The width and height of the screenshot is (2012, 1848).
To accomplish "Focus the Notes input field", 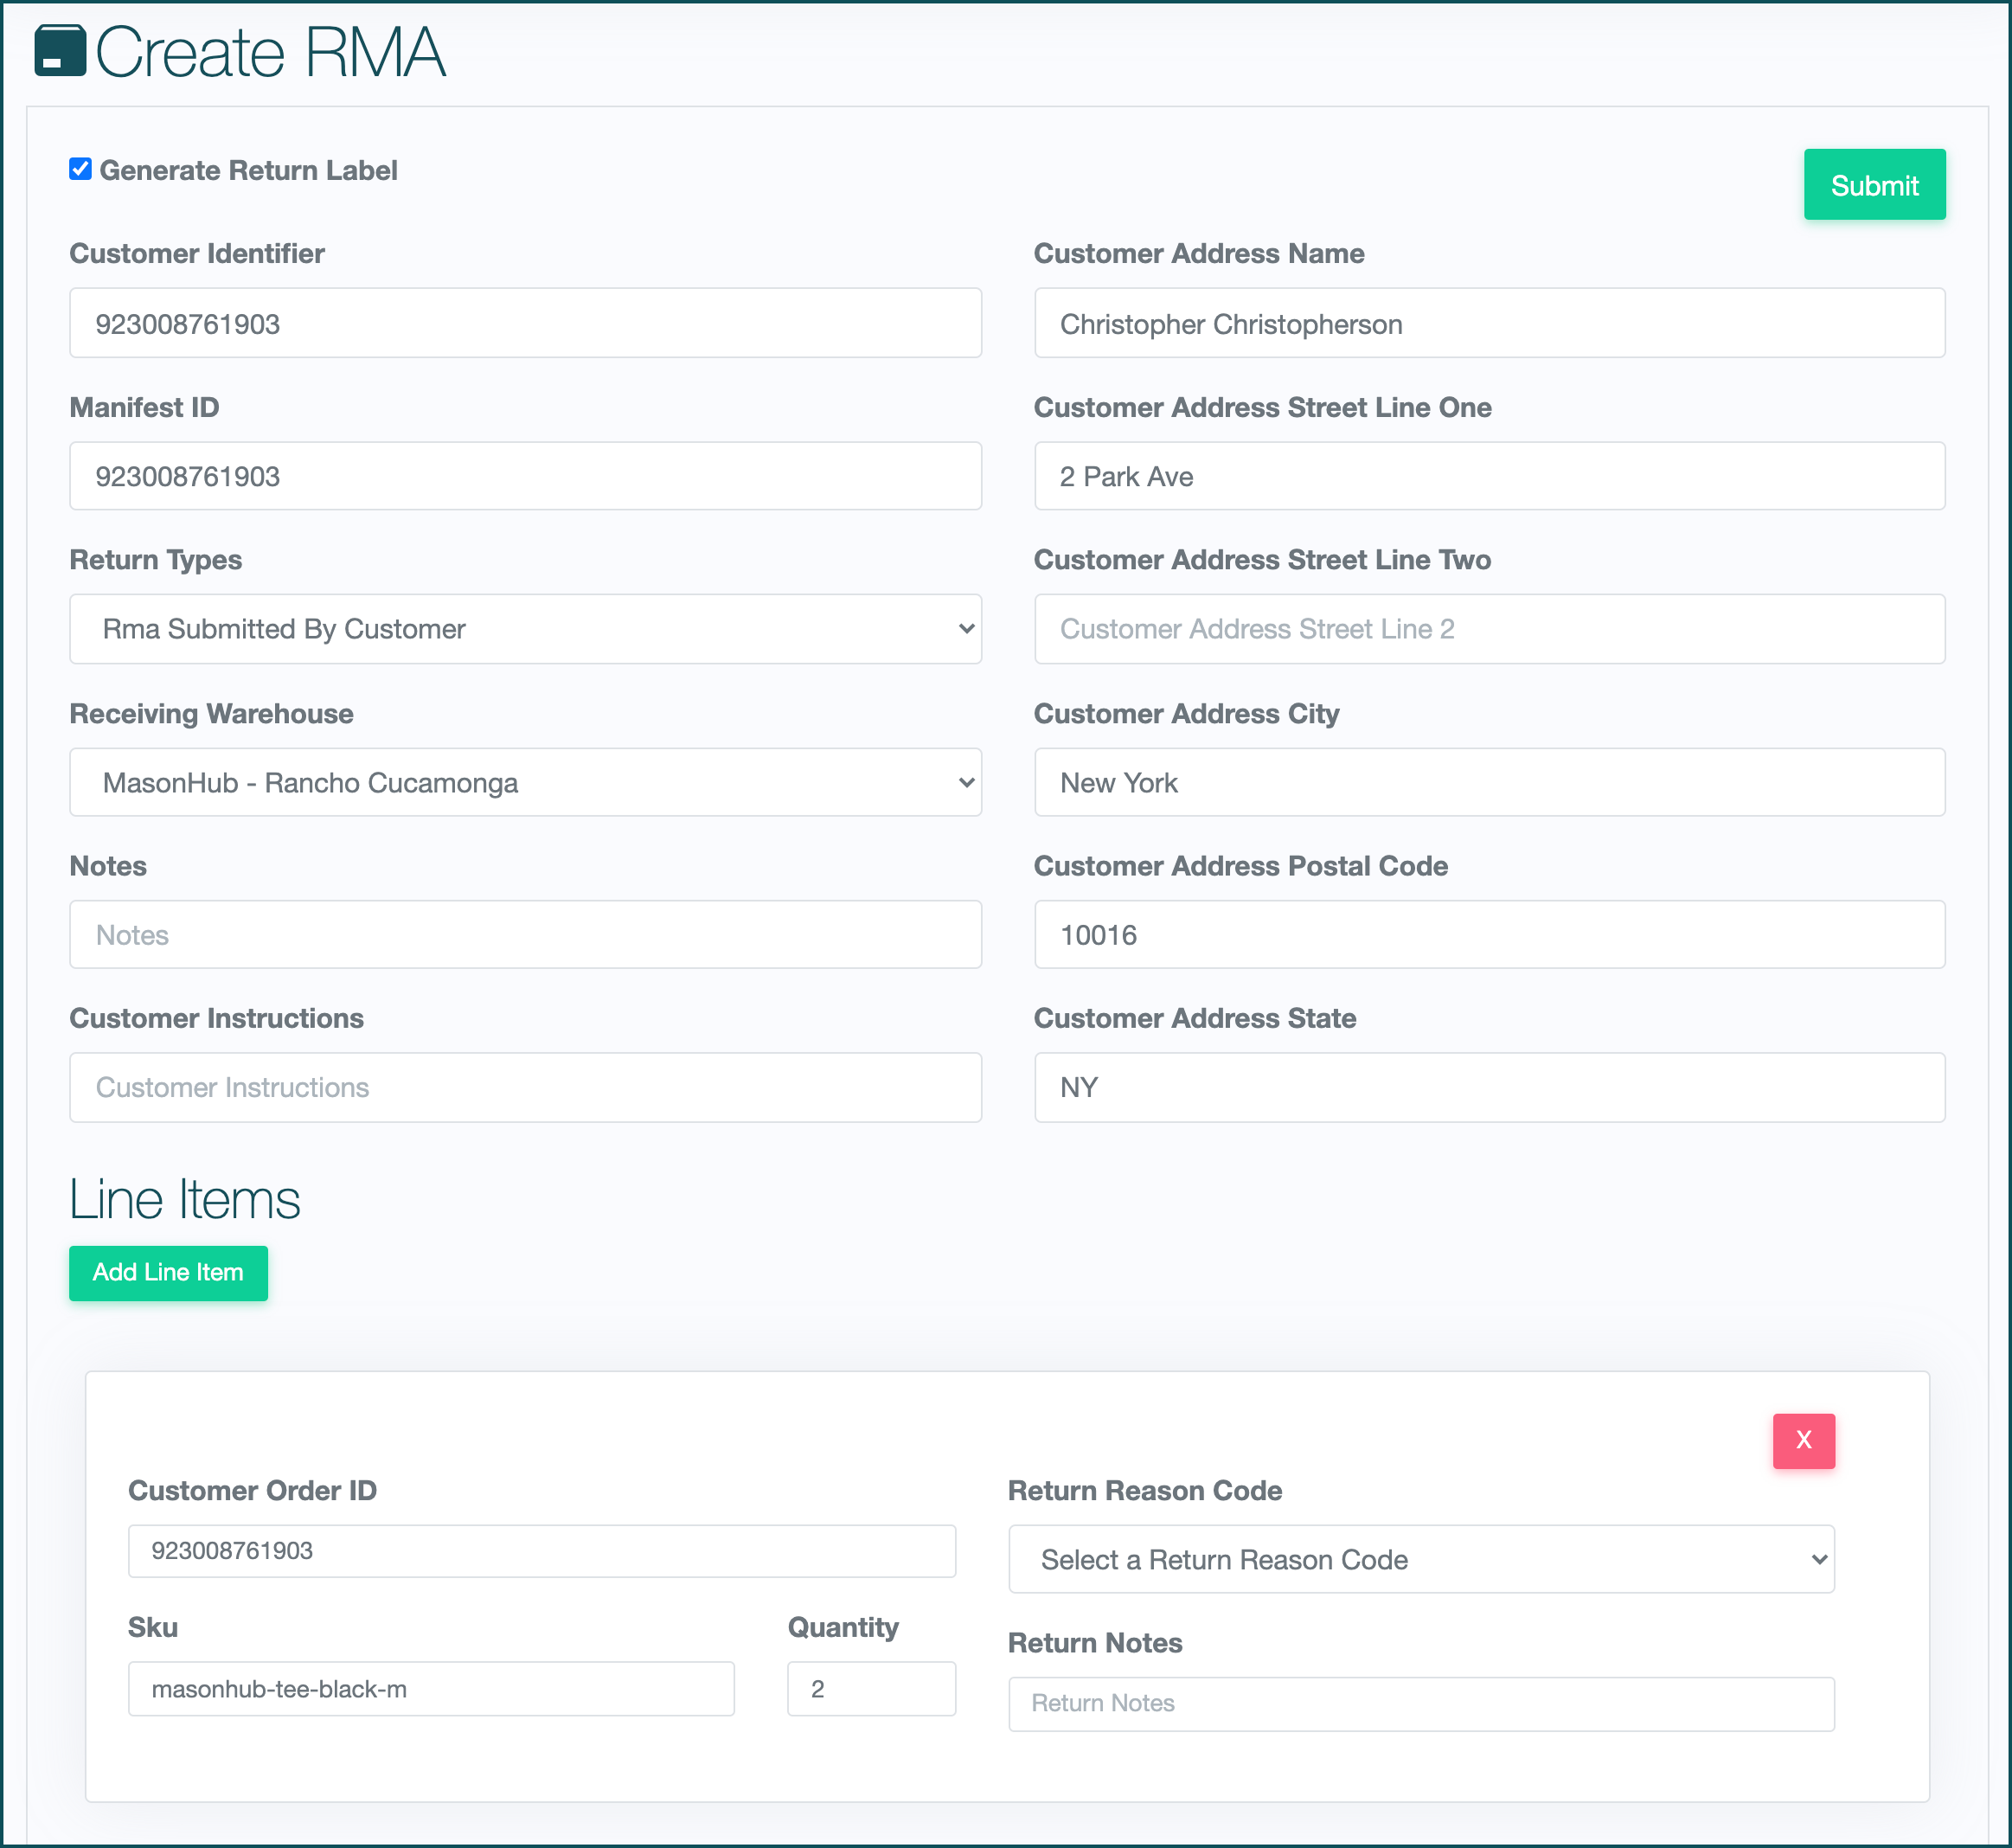I will 525,934.
